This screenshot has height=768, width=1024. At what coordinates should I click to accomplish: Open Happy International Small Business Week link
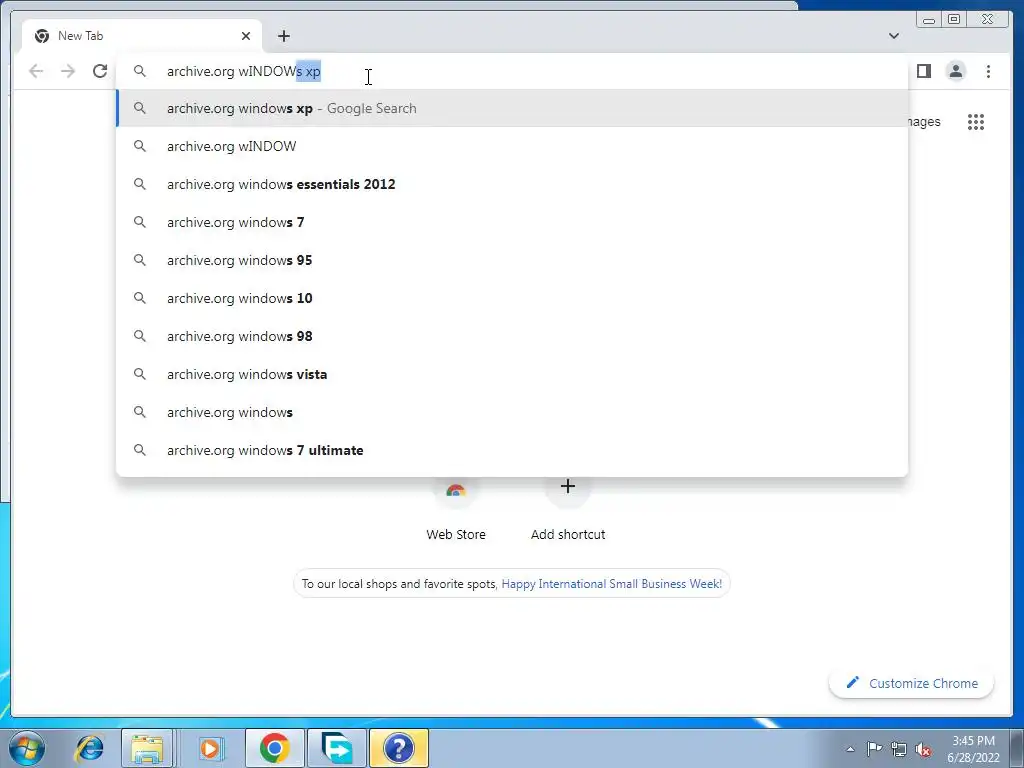coord(611,584)
